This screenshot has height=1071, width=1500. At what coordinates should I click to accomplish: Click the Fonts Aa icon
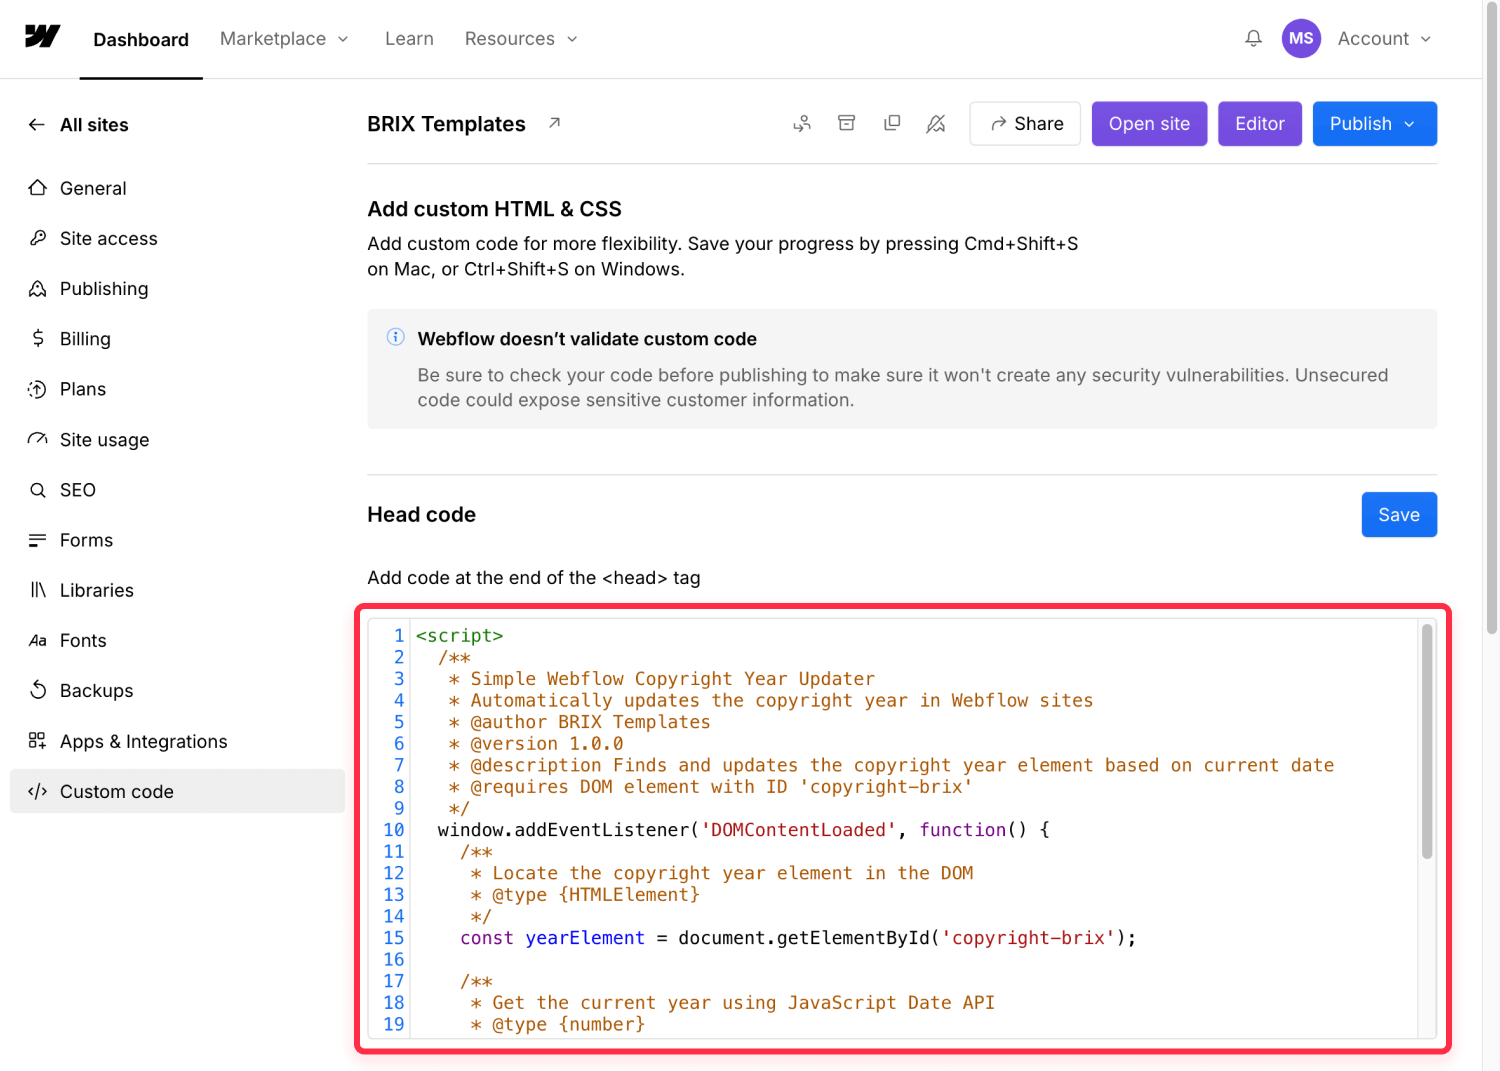coord(38,640)
